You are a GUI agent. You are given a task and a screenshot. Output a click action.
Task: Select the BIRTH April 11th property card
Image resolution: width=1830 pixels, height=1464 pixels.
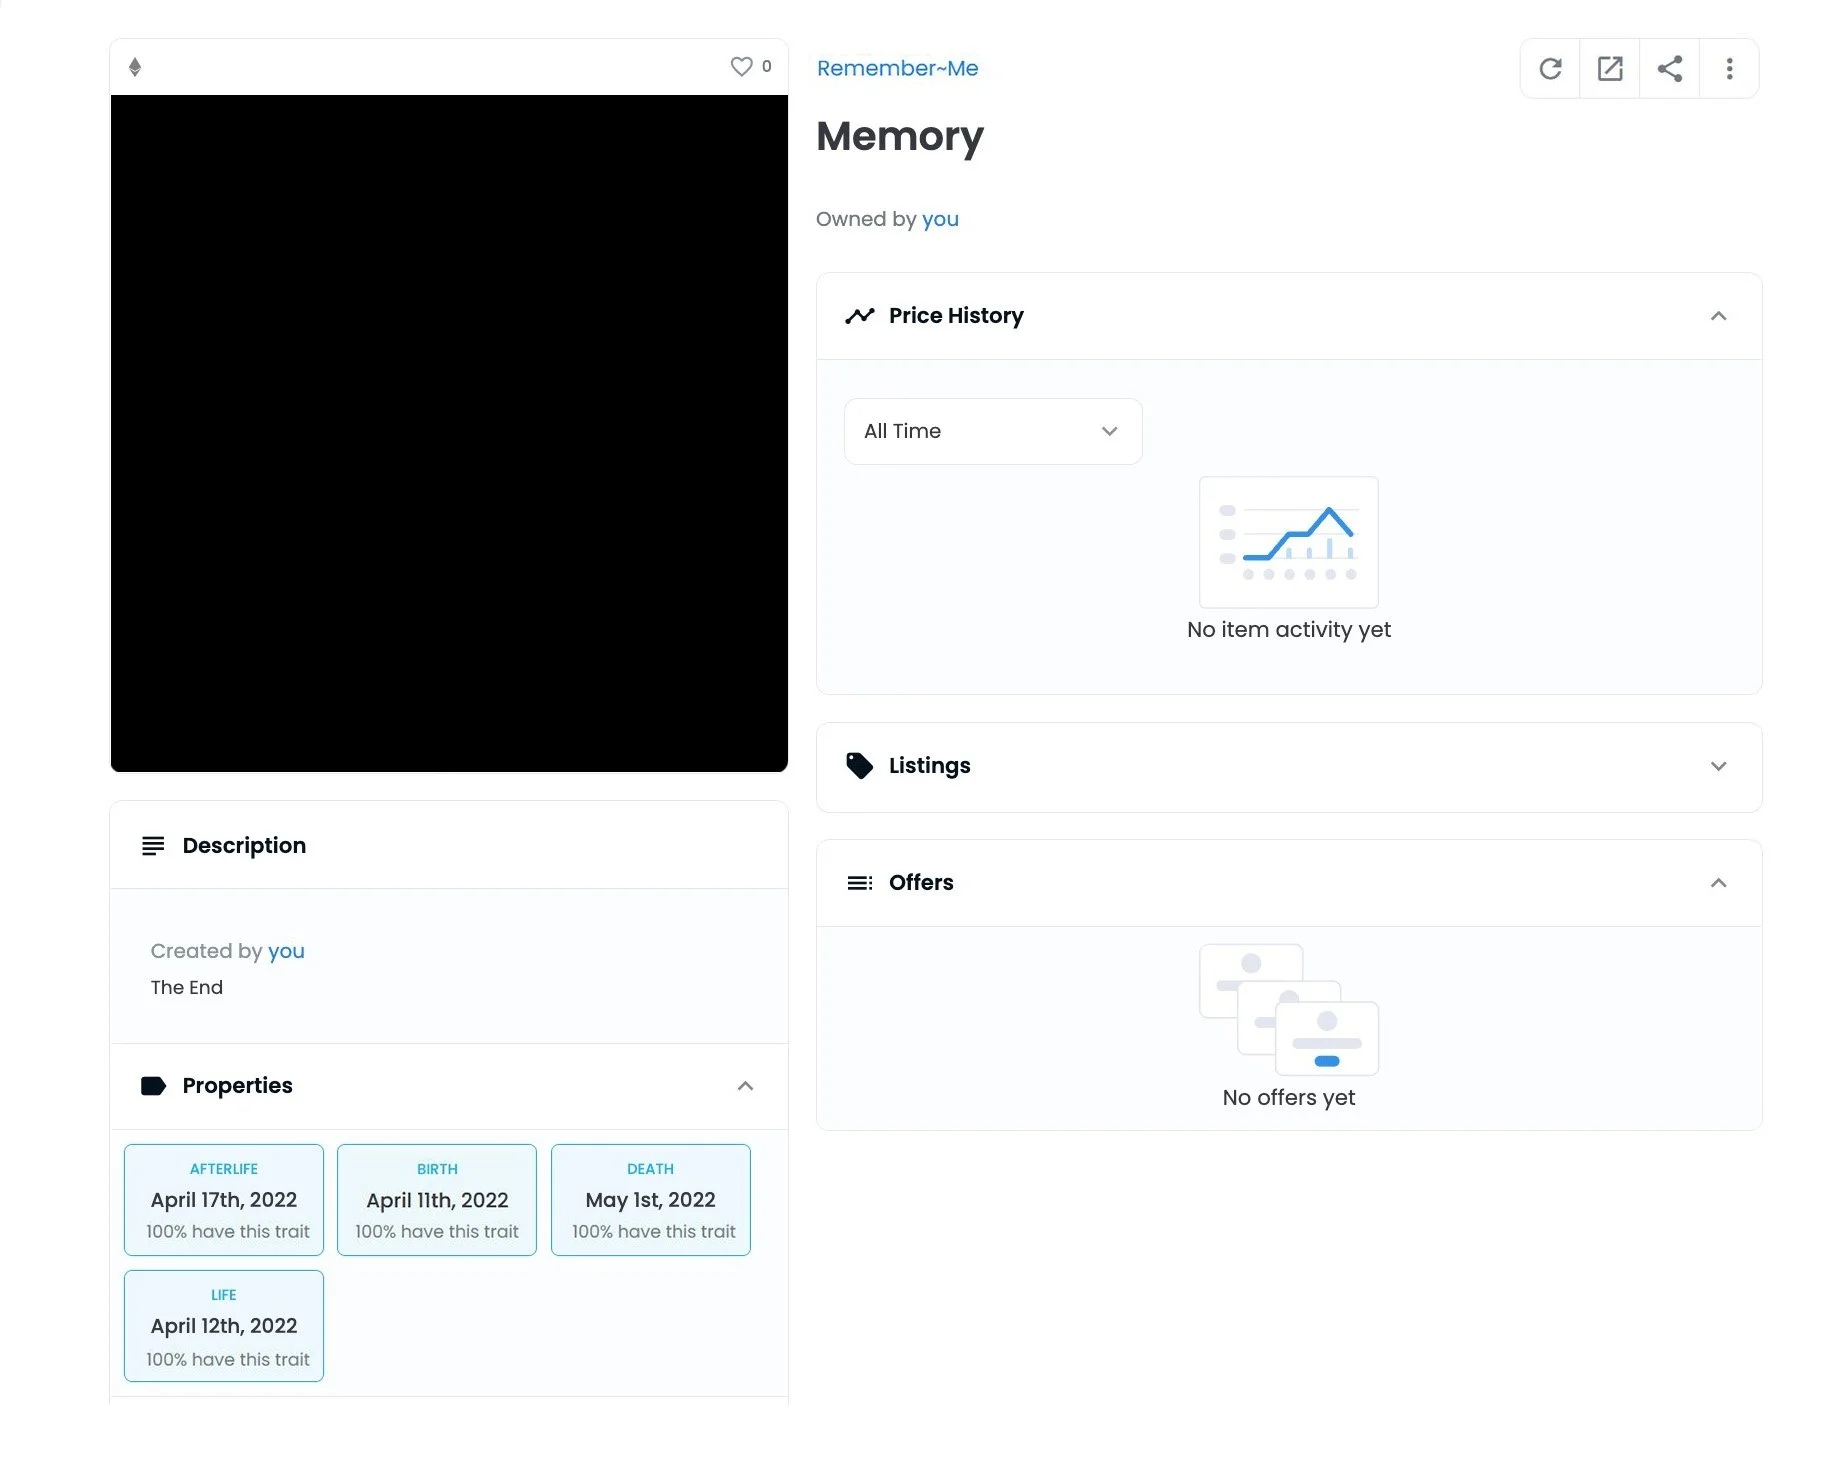(437, 1200)
